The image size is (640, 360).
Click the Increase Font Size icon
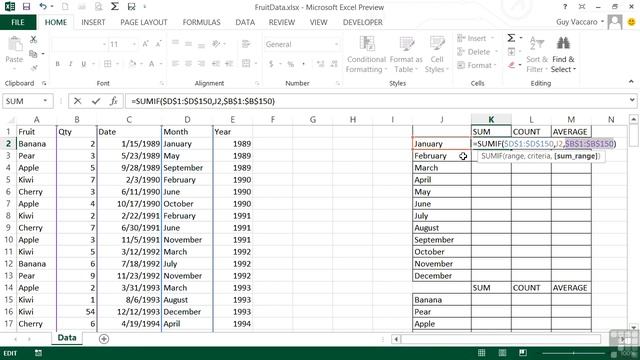coord(146,44)
